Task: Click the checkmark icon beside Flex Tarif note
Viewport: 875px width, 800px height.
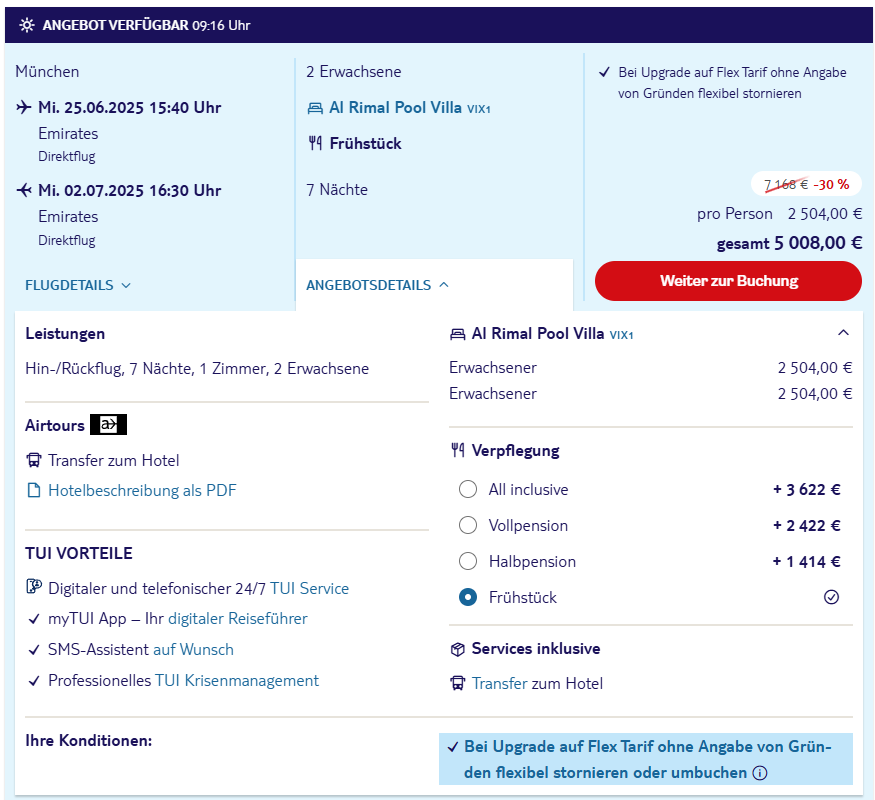Action: pyautogui.click(x=604, y=73)
